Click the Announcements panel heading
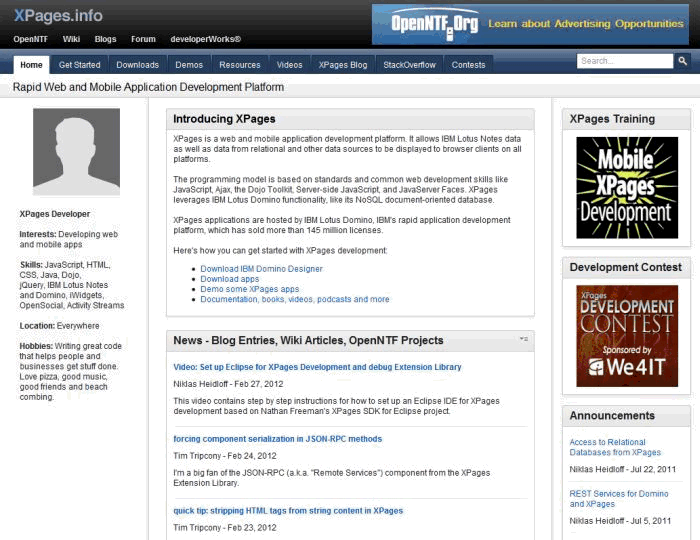This screenshot has width=700, height=540. (x=612, y=416)
